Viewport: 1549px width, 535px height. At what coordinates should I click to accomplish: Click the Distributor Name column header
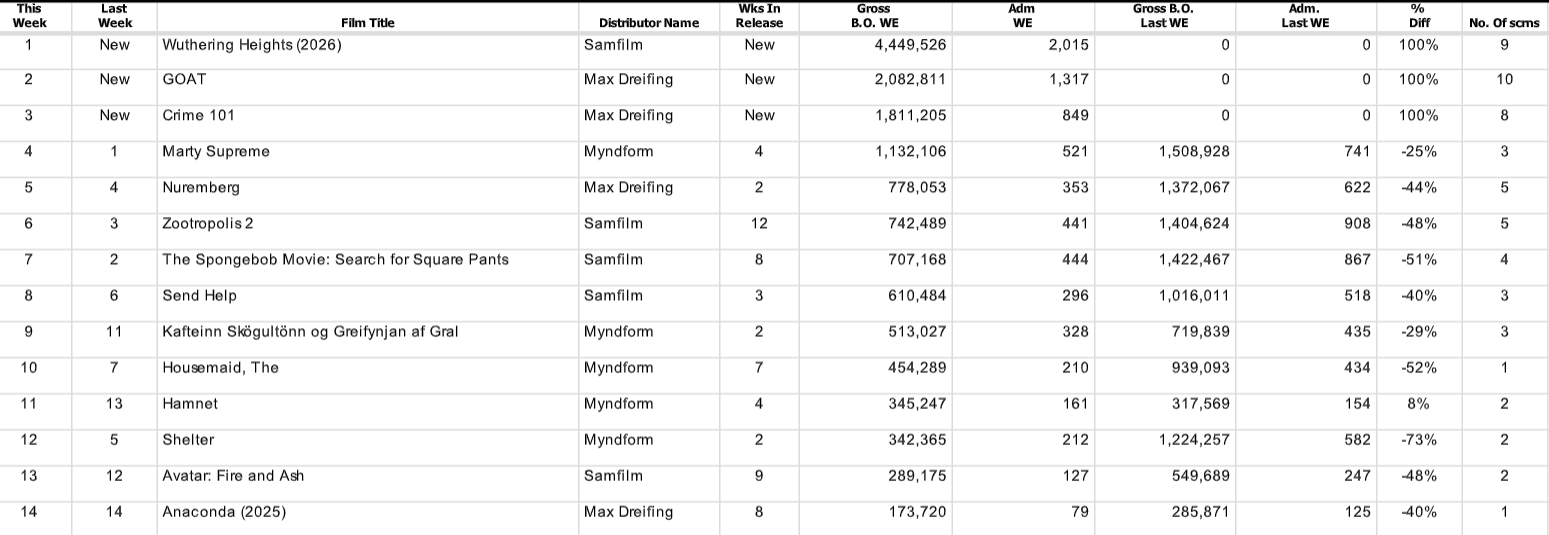[648, 23]
